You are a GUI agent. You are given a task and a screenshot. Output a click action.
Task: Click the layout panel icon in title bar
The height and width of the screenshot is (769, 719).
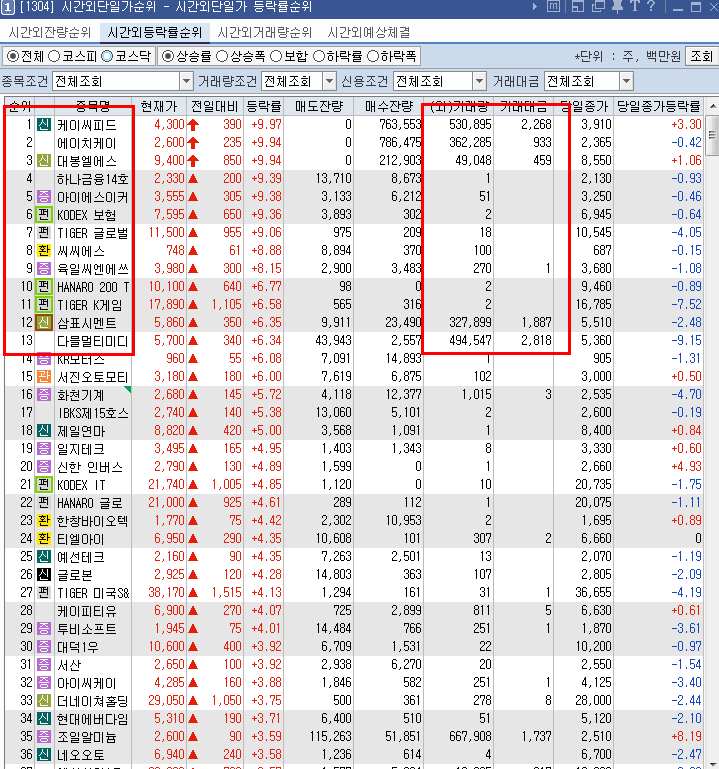(578, 6)
